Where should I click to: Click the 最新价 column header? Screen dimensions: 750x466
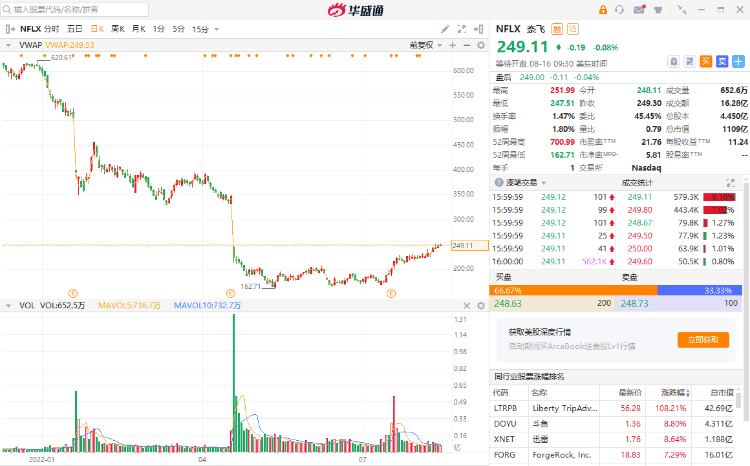pos(629,393)
